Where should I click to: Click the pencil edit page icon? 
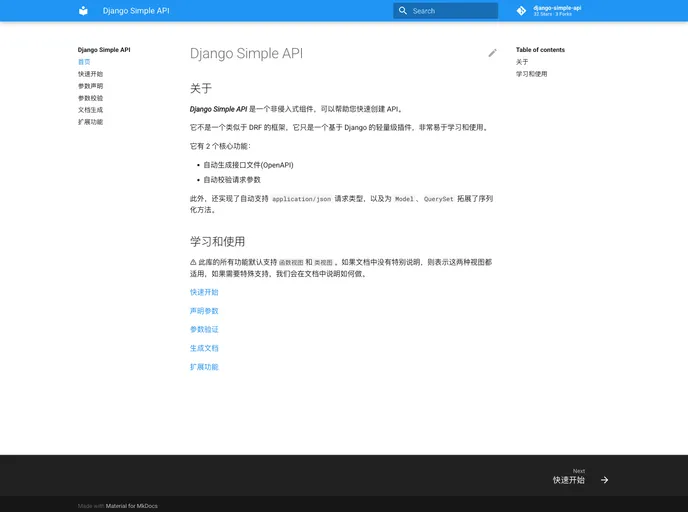492,53
